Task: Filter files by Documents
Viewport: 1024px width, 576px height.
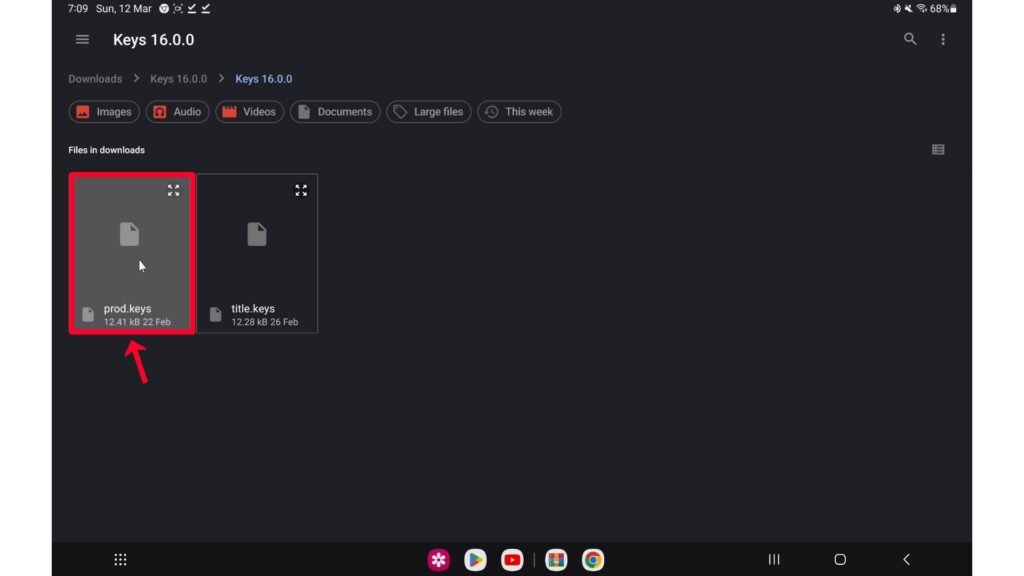Action: pyautogui.click(x=335, y=112)
